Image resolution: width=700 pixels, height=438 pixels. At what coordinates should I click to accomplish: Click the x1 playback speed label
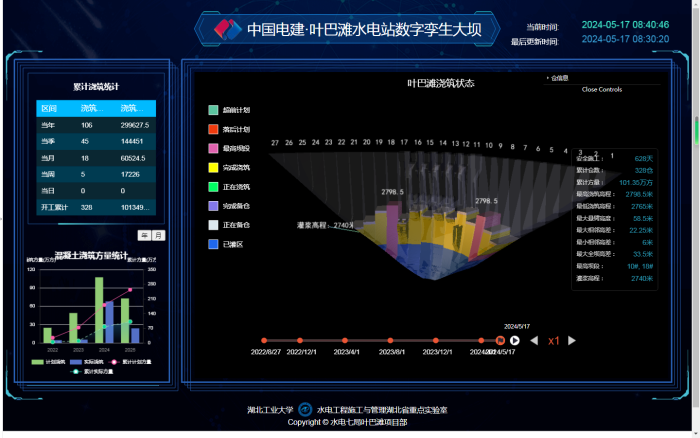(x=553, y=341)
